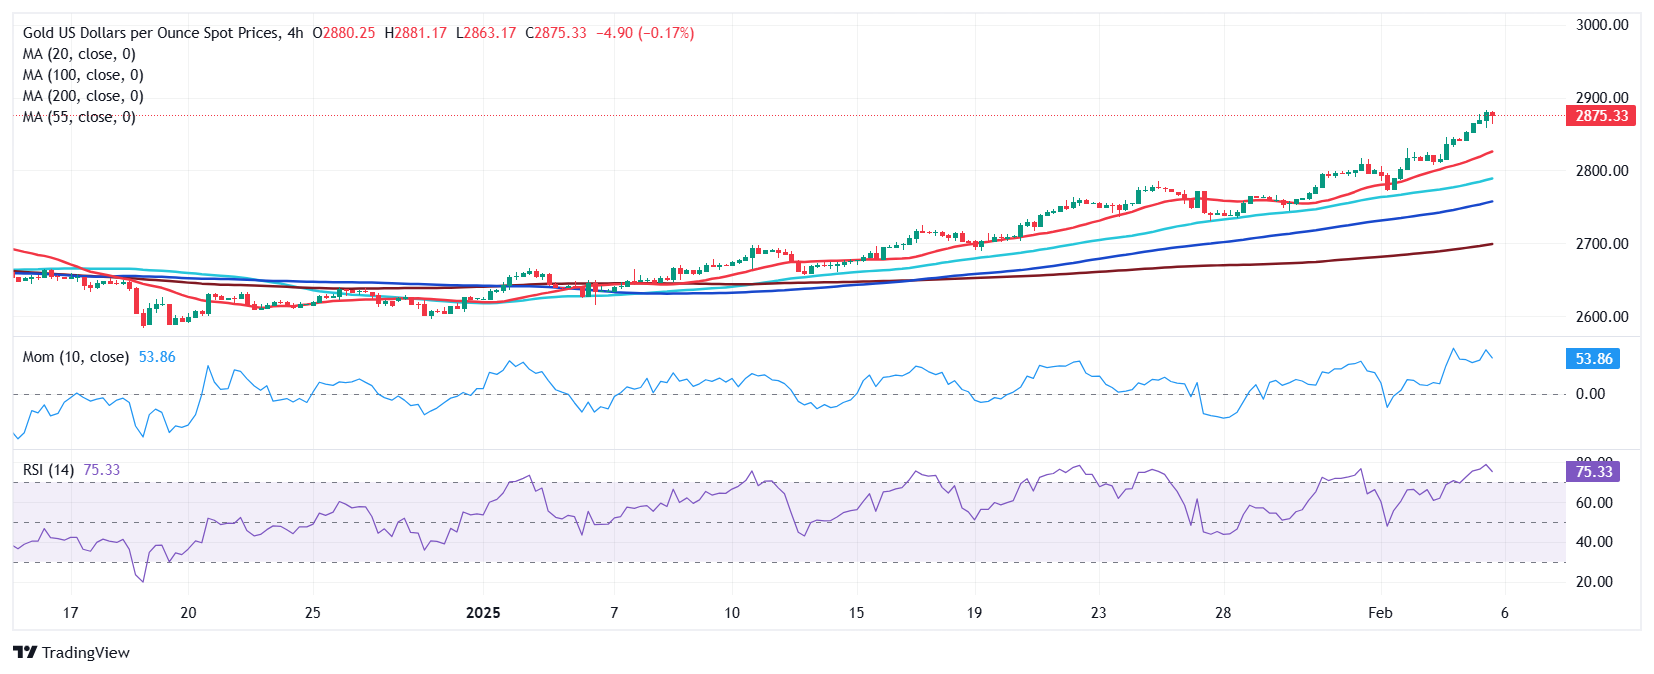Click the 2700.00 price axis label

[1601, 244]
